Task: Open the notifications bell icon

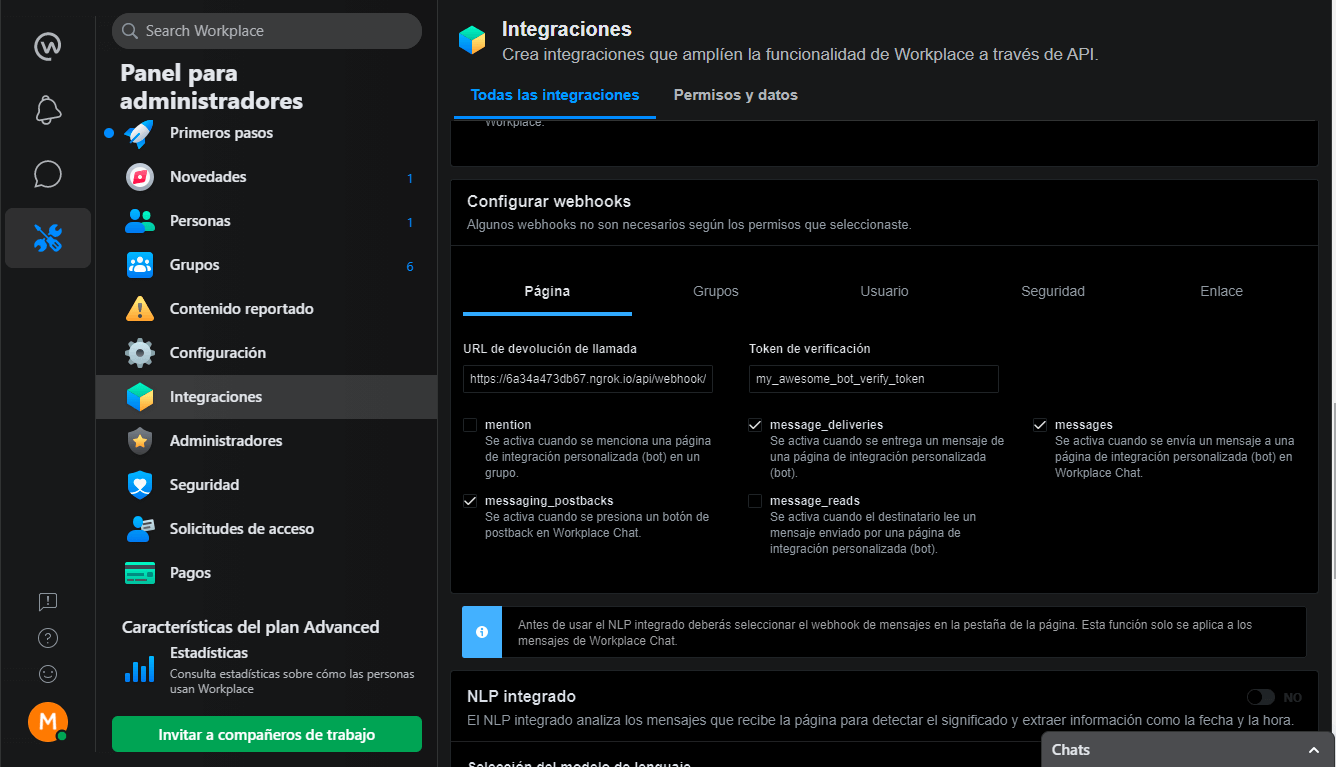Action: click(x=48, y=110)
